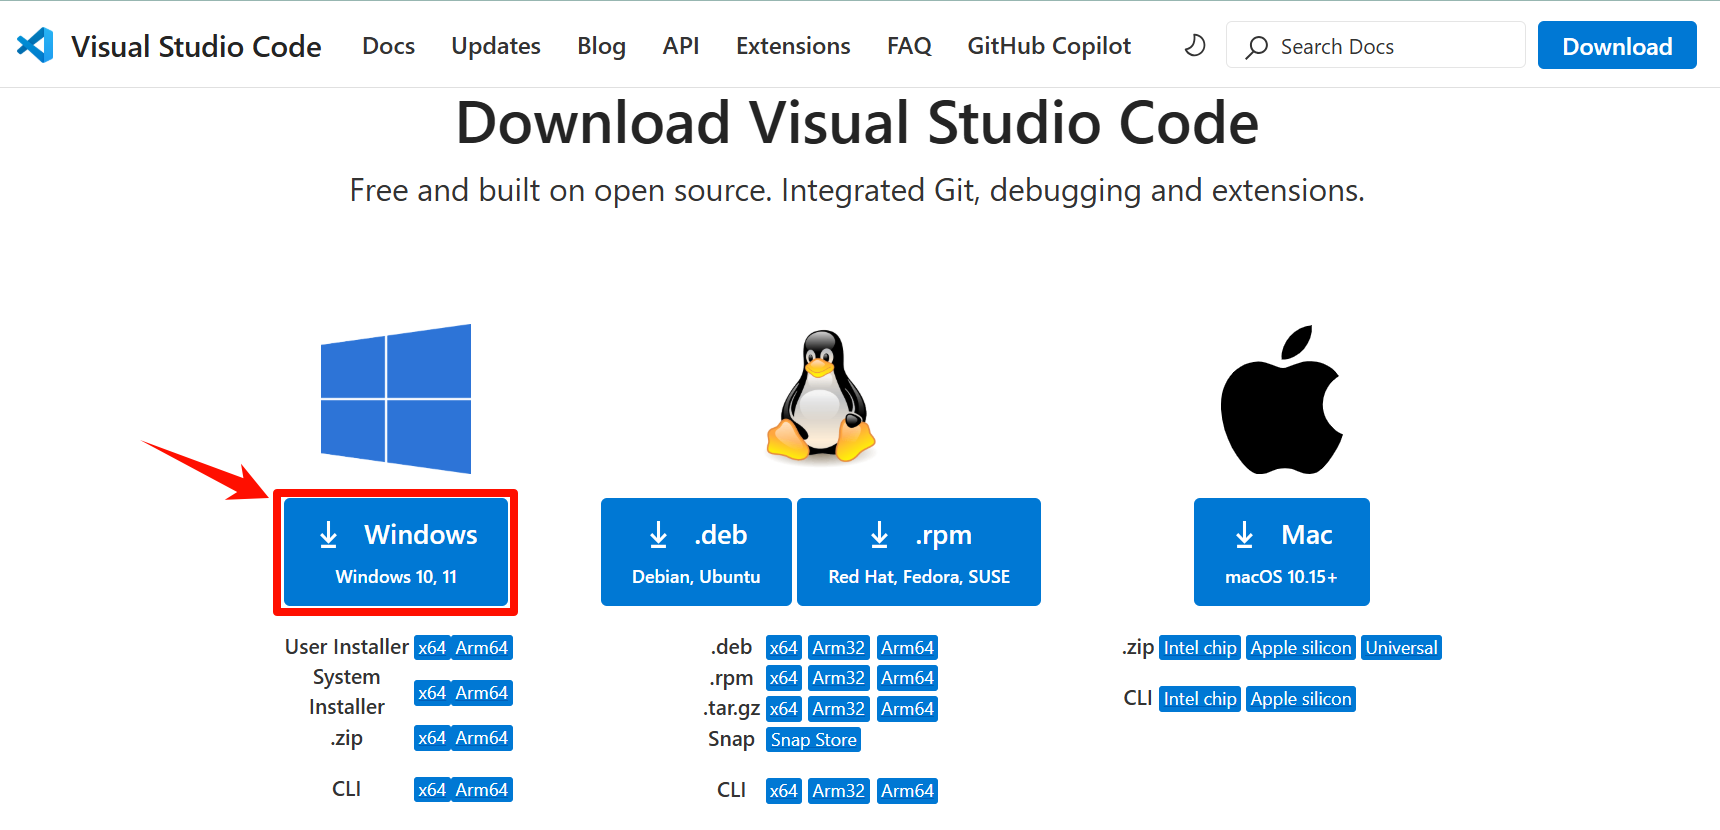1720x830 pixels.
Task: Select Windows .zip Arm64 download
Action: pos(482,738)
